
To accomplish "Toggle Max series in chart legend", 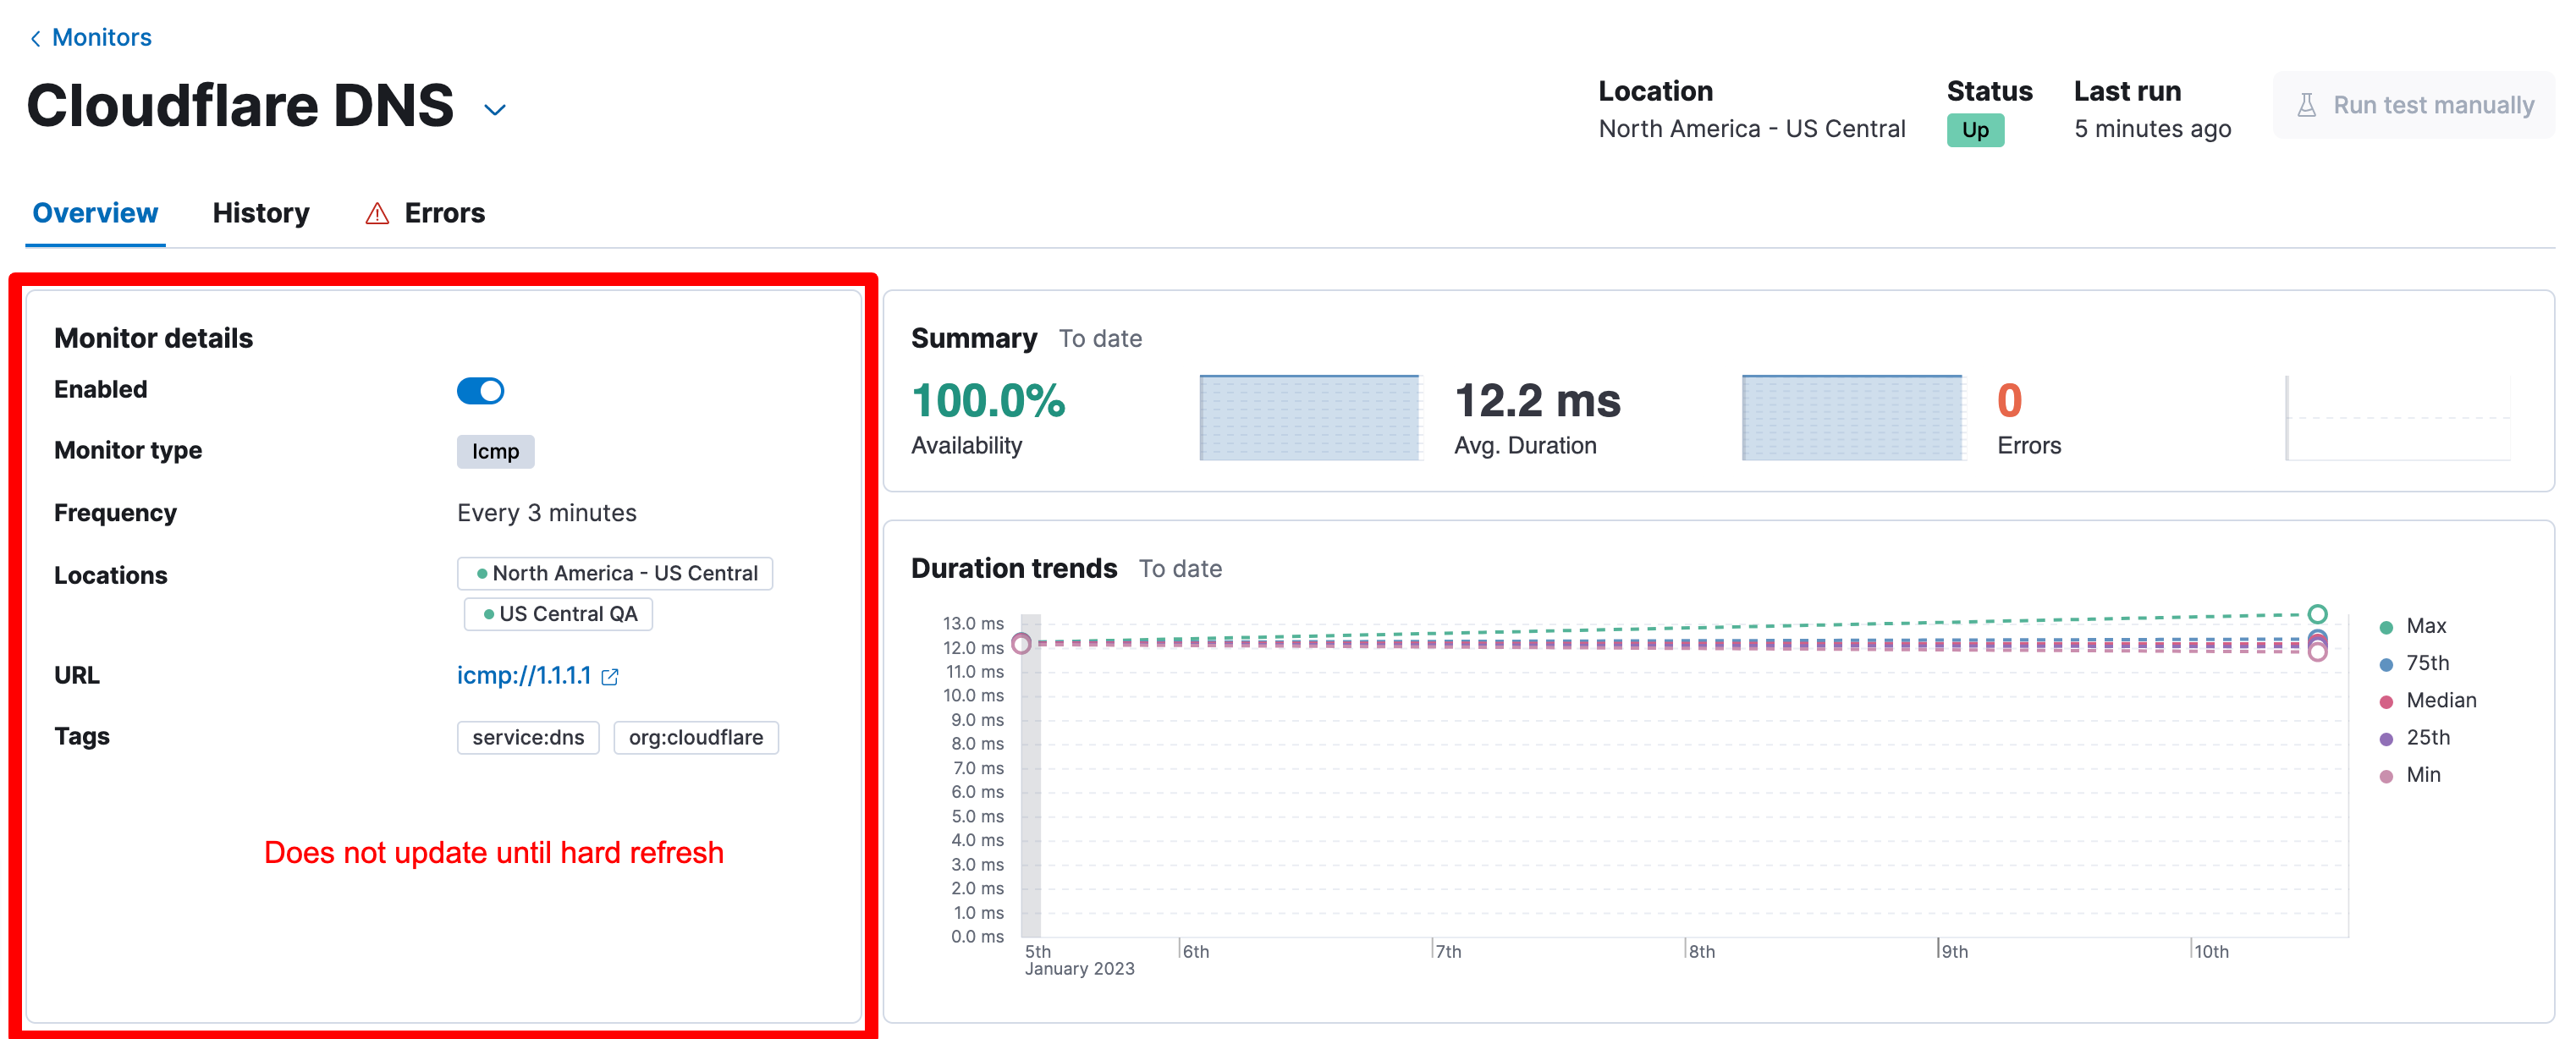I will click(x=2425, y=626).
